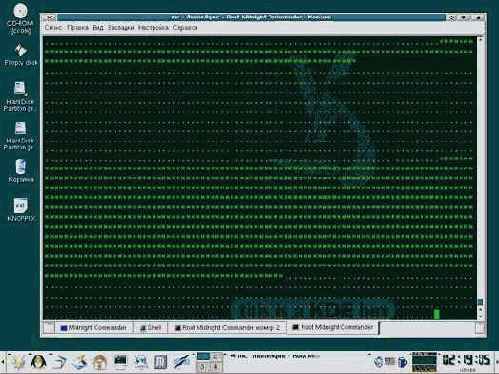Click the fifth panel launcher icon
The width and height of the screenshot is (499, 374).
click(x=99, y=361)
